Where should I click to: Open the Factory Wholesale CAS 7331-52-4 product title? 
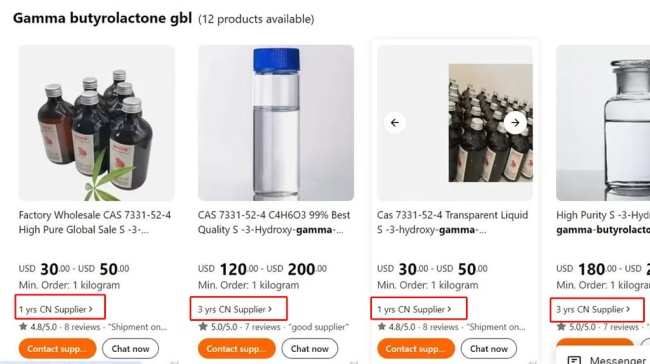tap(95, 222)
